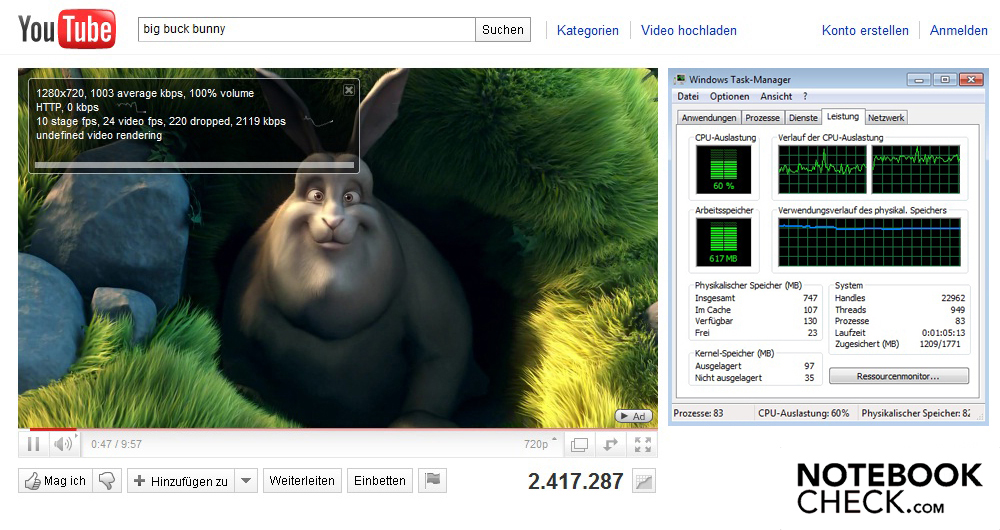Open the Video hochladen link
This screenshot has width=1000, height=530.
click(x=689, y=31)
